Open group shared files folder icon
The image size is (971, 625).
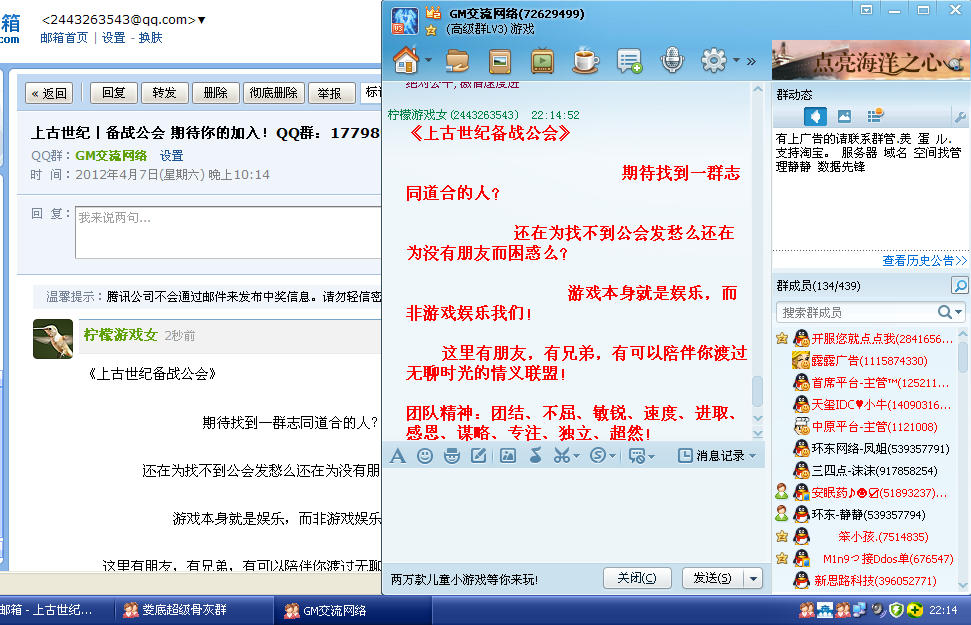pos(457,61)
